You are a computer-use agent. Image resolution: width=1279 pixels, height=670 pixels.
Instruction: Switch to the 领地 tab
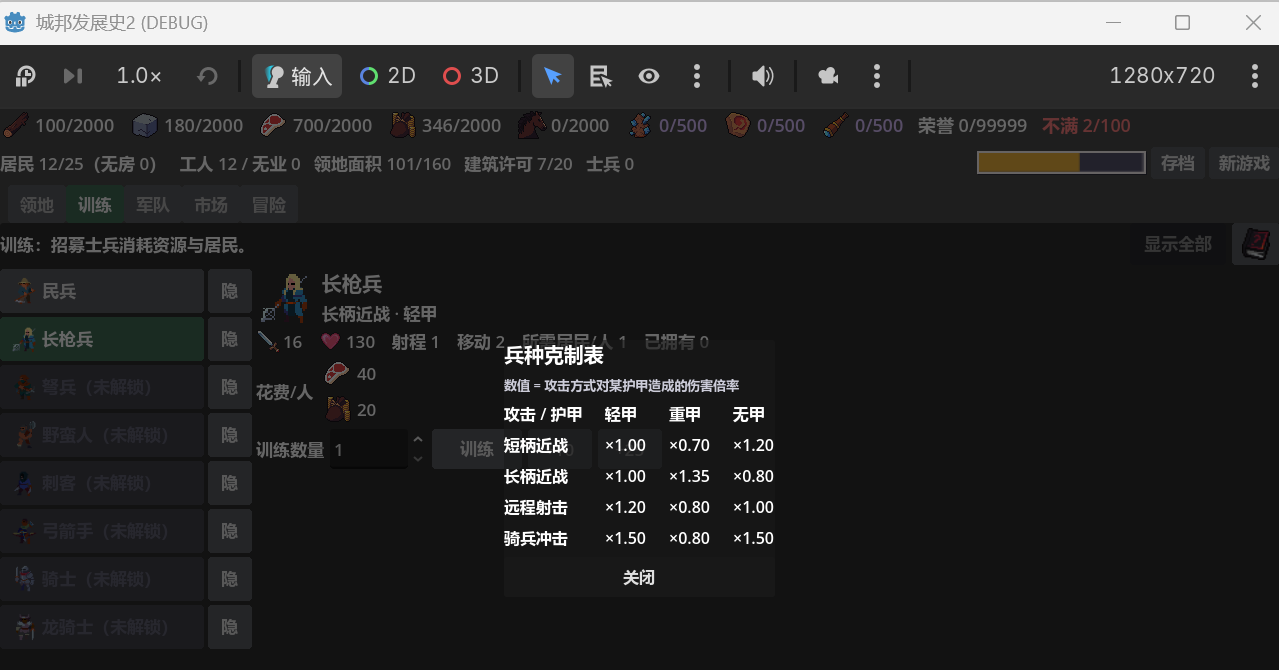click(37, 205)
